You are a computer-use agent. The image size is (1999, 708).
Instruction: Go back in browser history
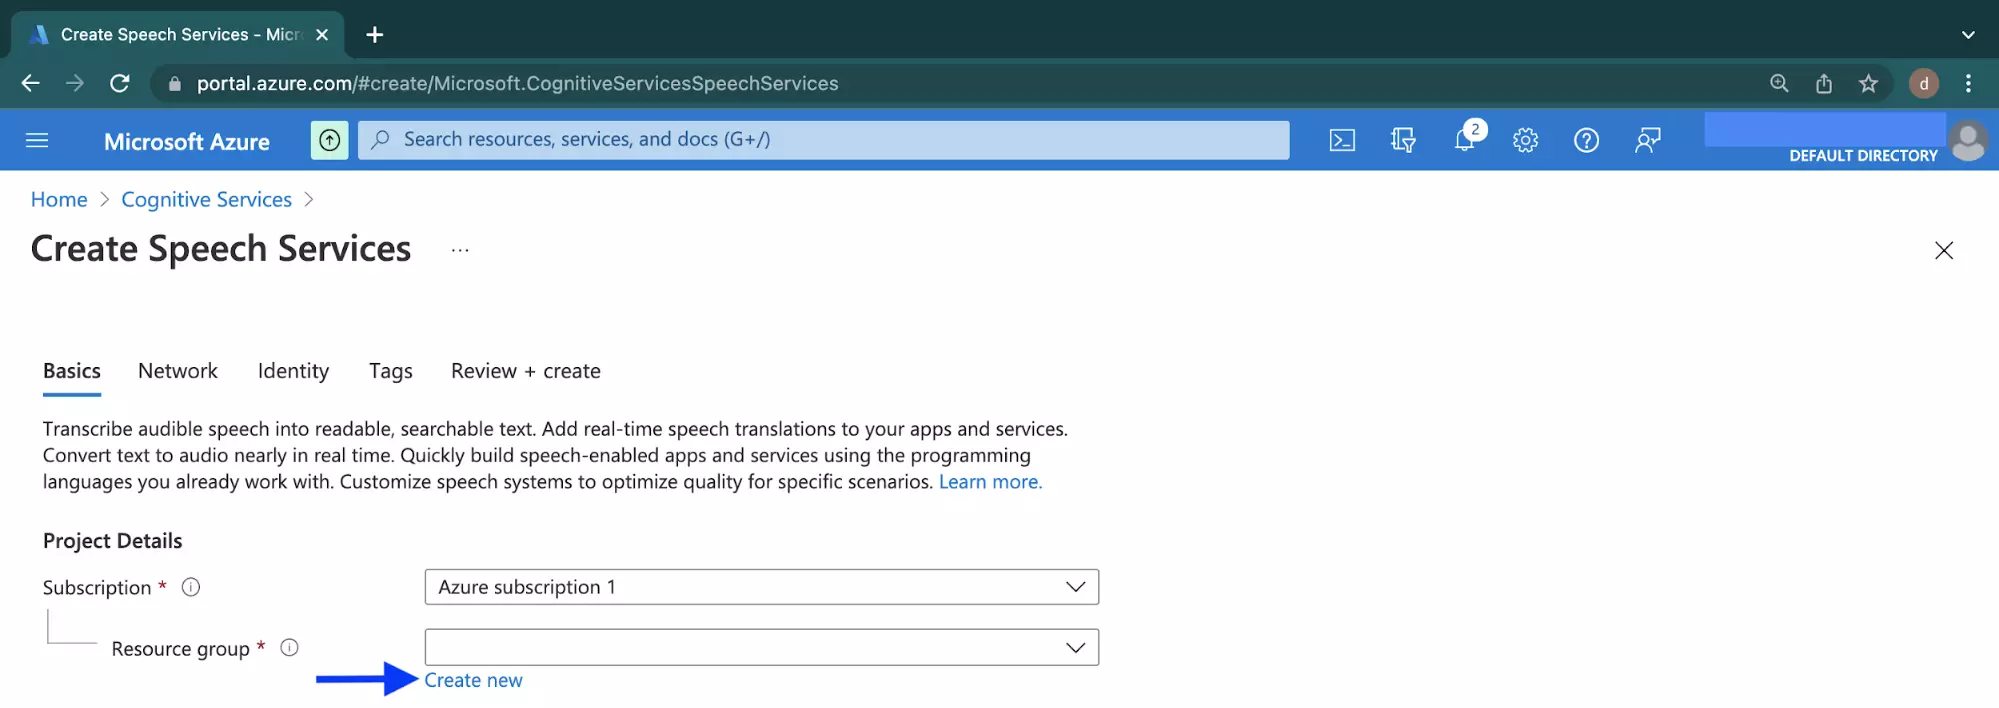coord(30,83)
